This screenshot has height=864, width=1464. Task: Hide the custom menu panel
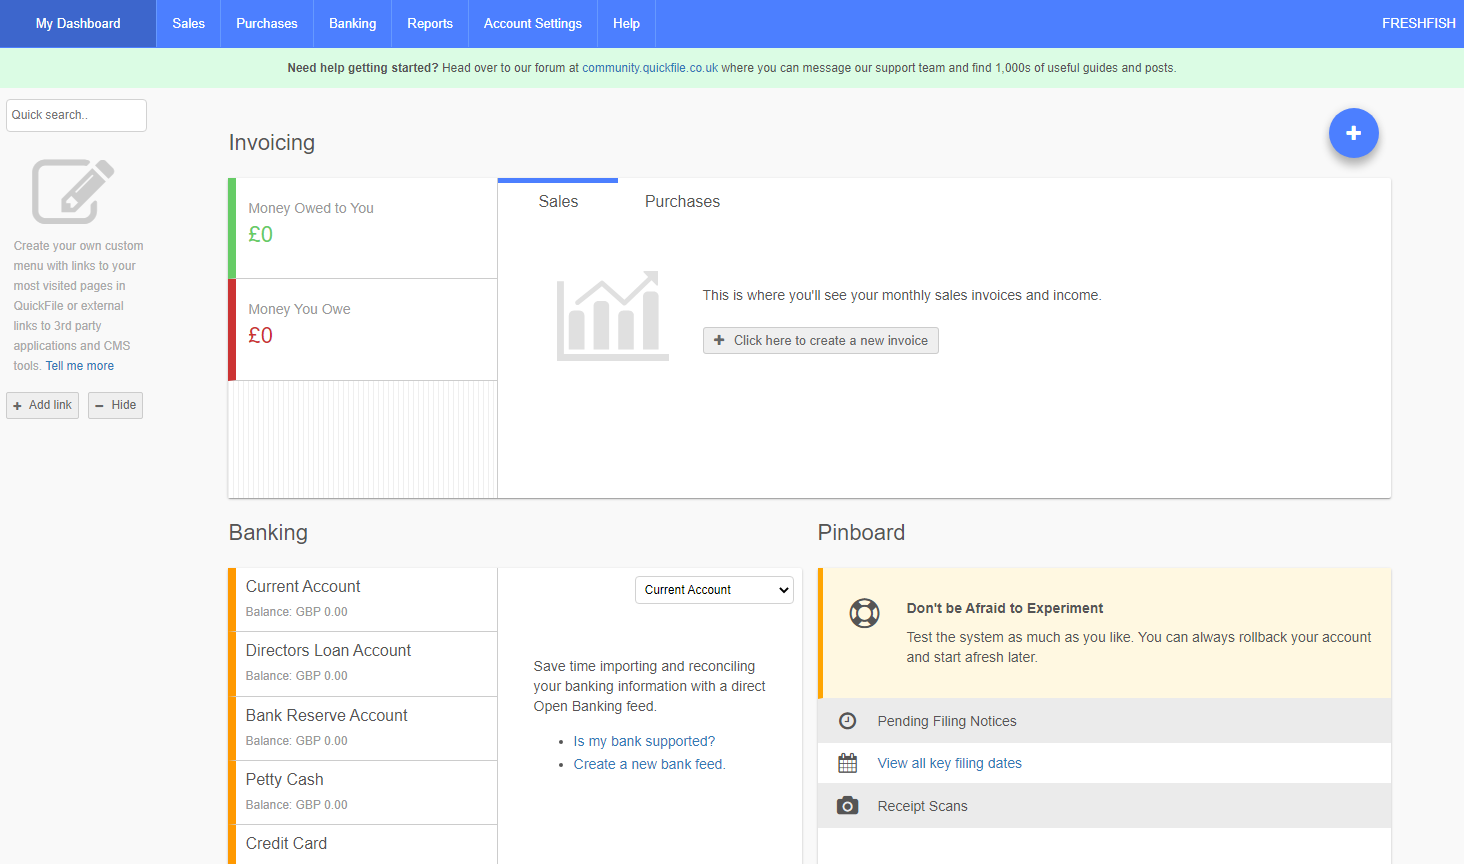tap(115, 405)
